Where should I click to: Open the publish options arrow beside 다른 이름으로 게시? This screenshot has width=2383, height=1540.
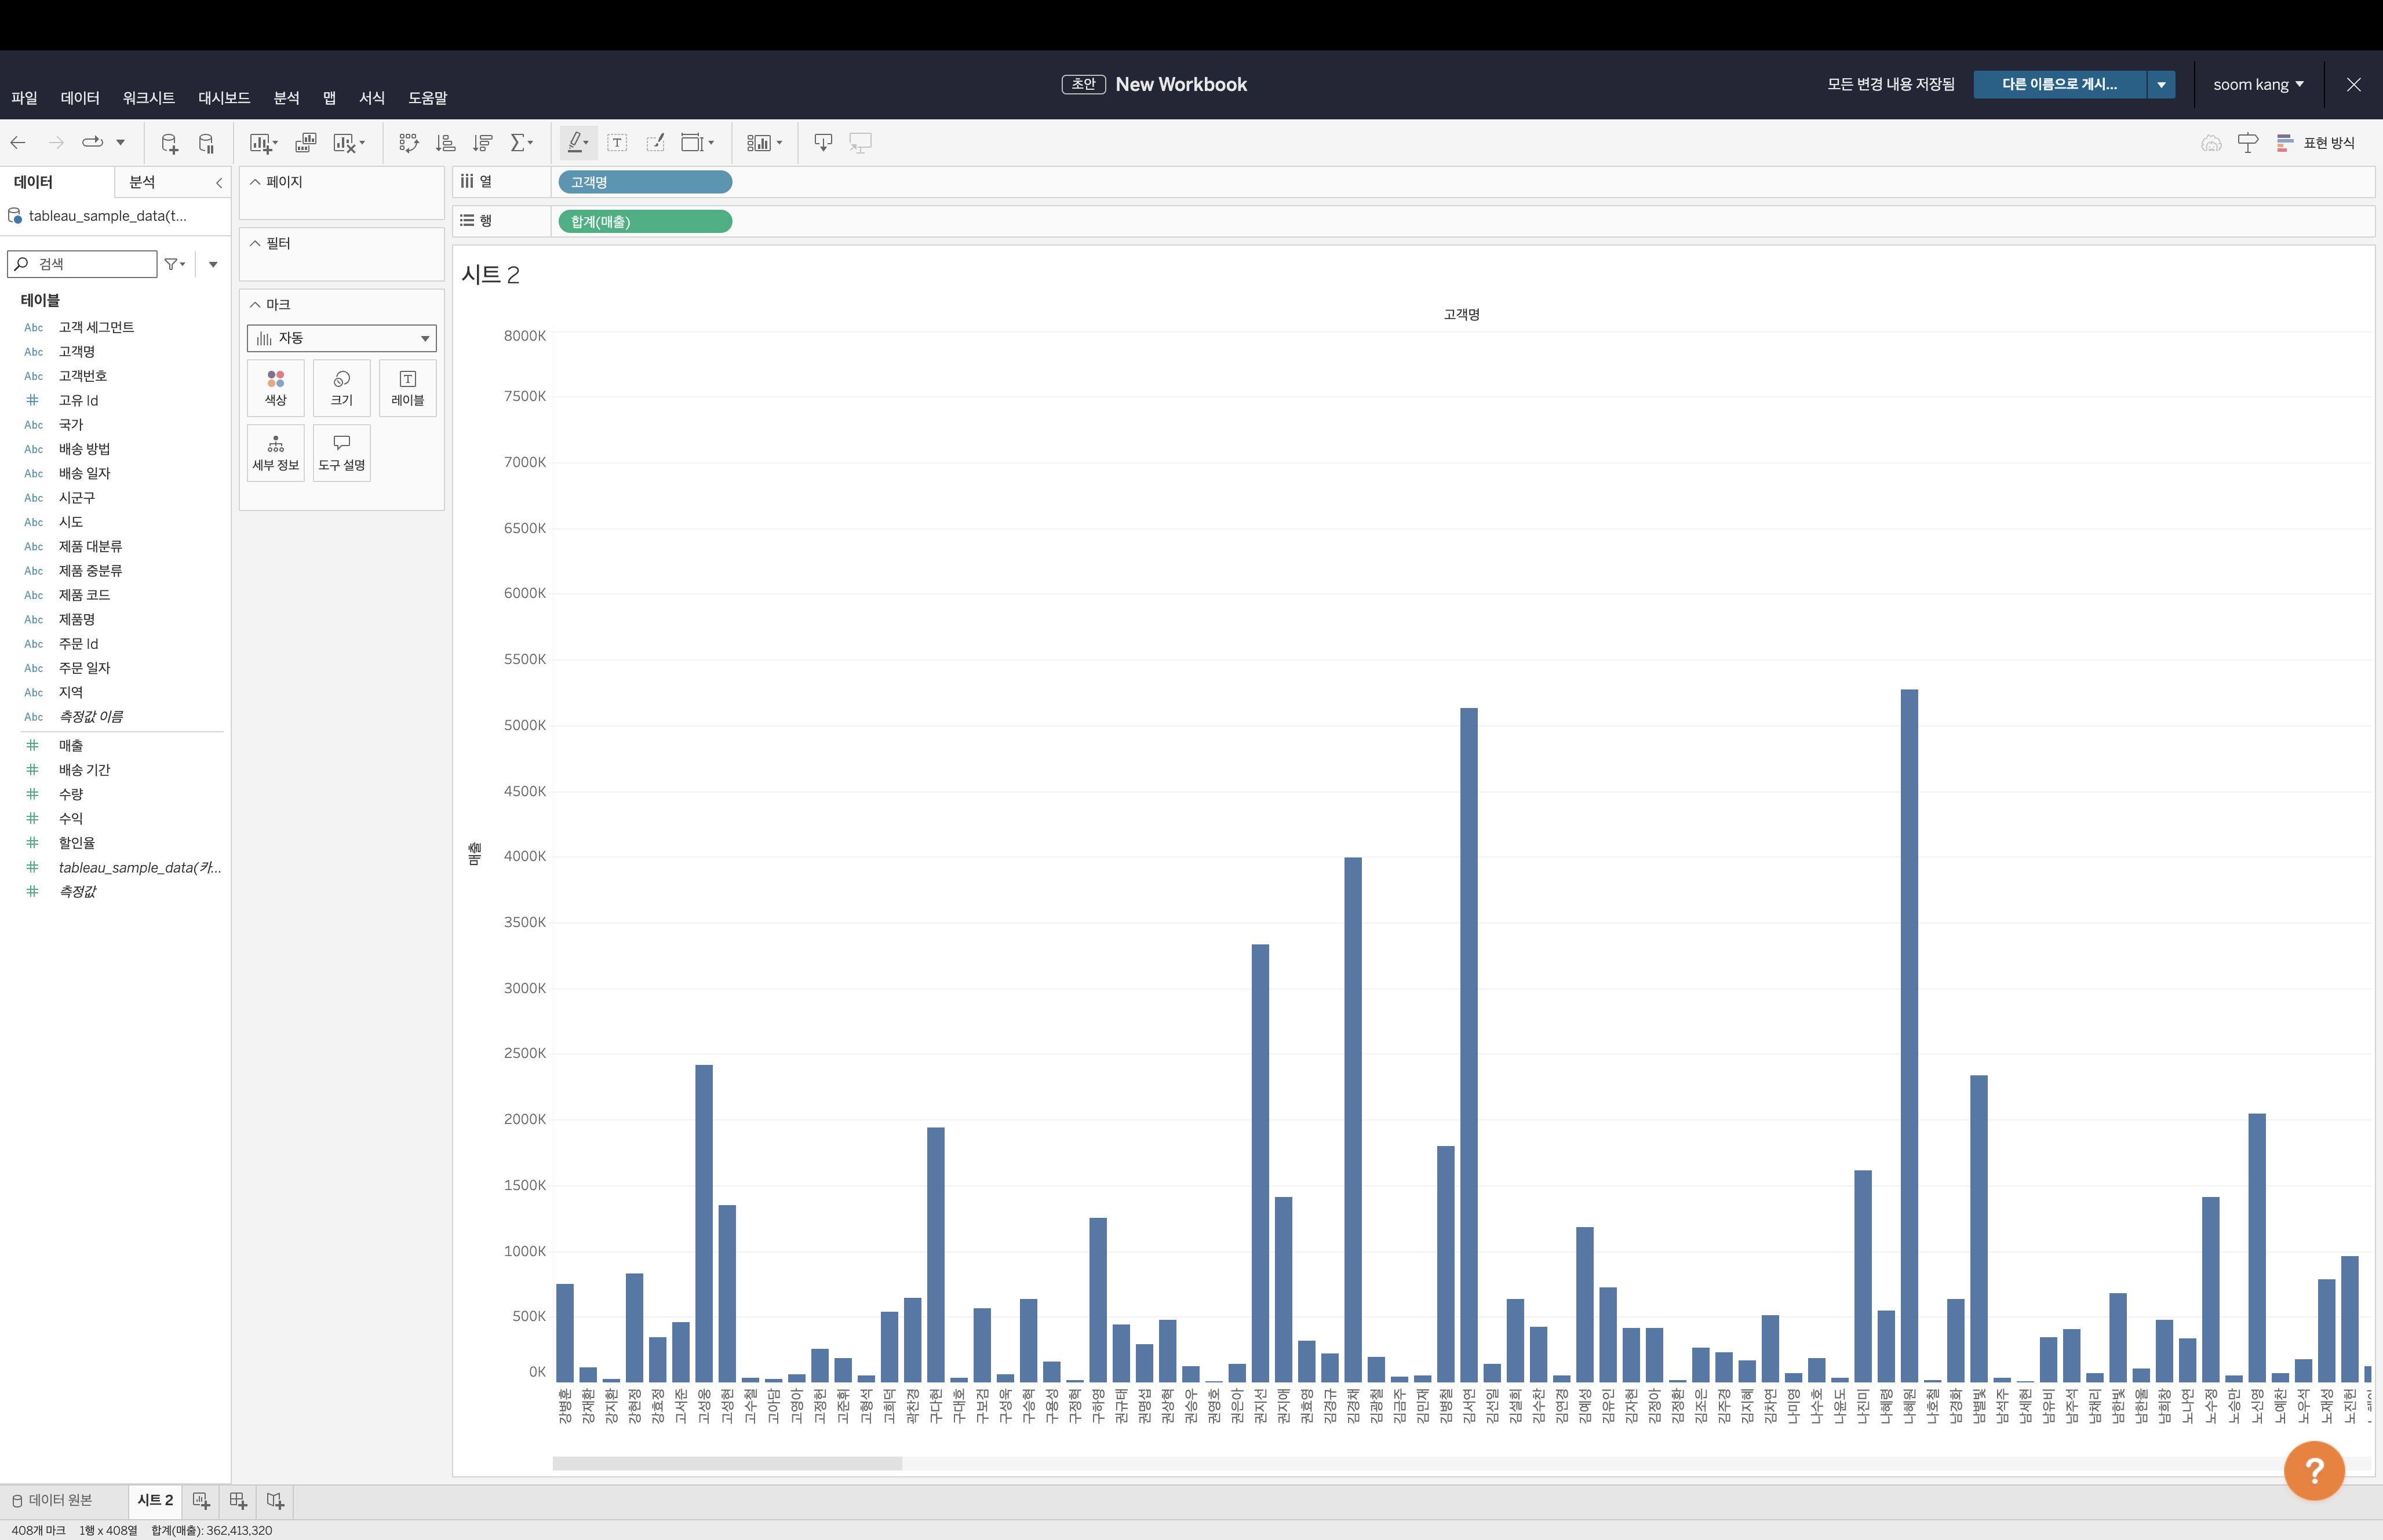(x=2161, y=85)
